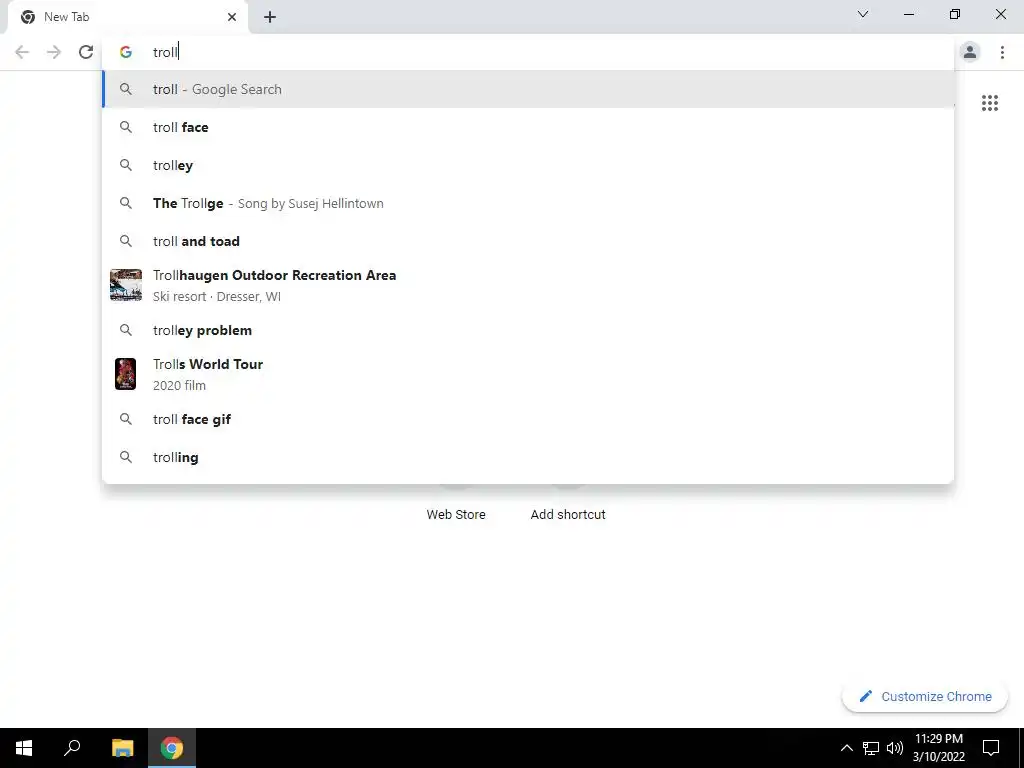1024x768 pixels.
Task: Click search icon beside 'trolley problem'
Action: (126, 330)
